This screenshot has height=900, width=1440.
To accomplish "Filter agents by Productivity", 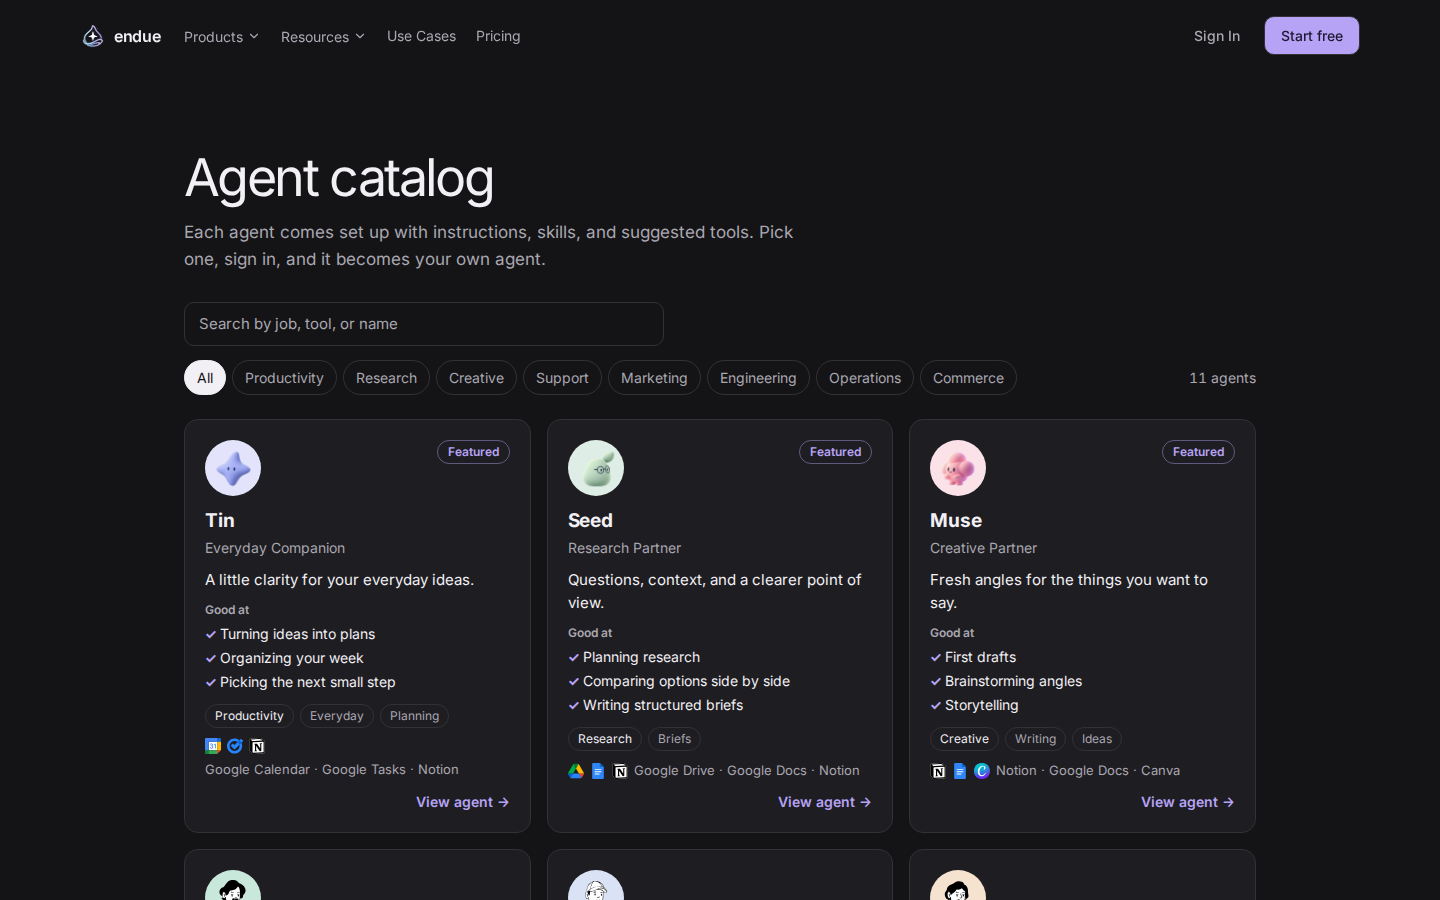I will tap(284, 378).
